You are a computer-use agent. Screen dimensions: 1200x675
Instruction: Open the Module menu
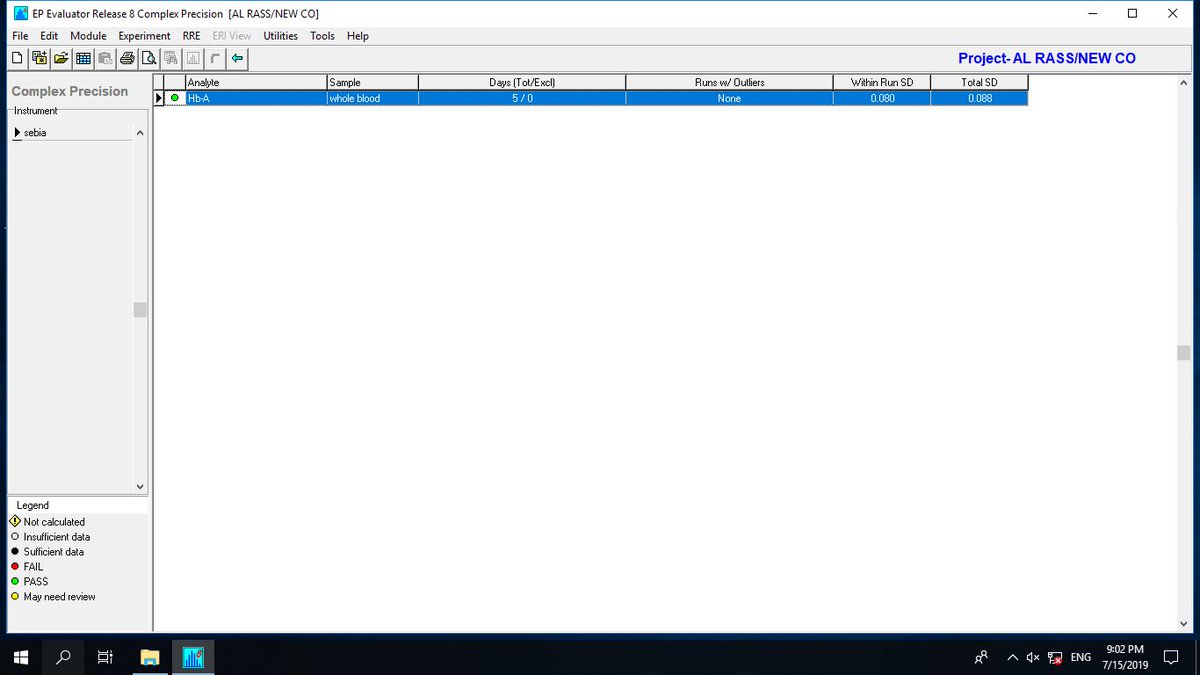[x=88, y=35]
